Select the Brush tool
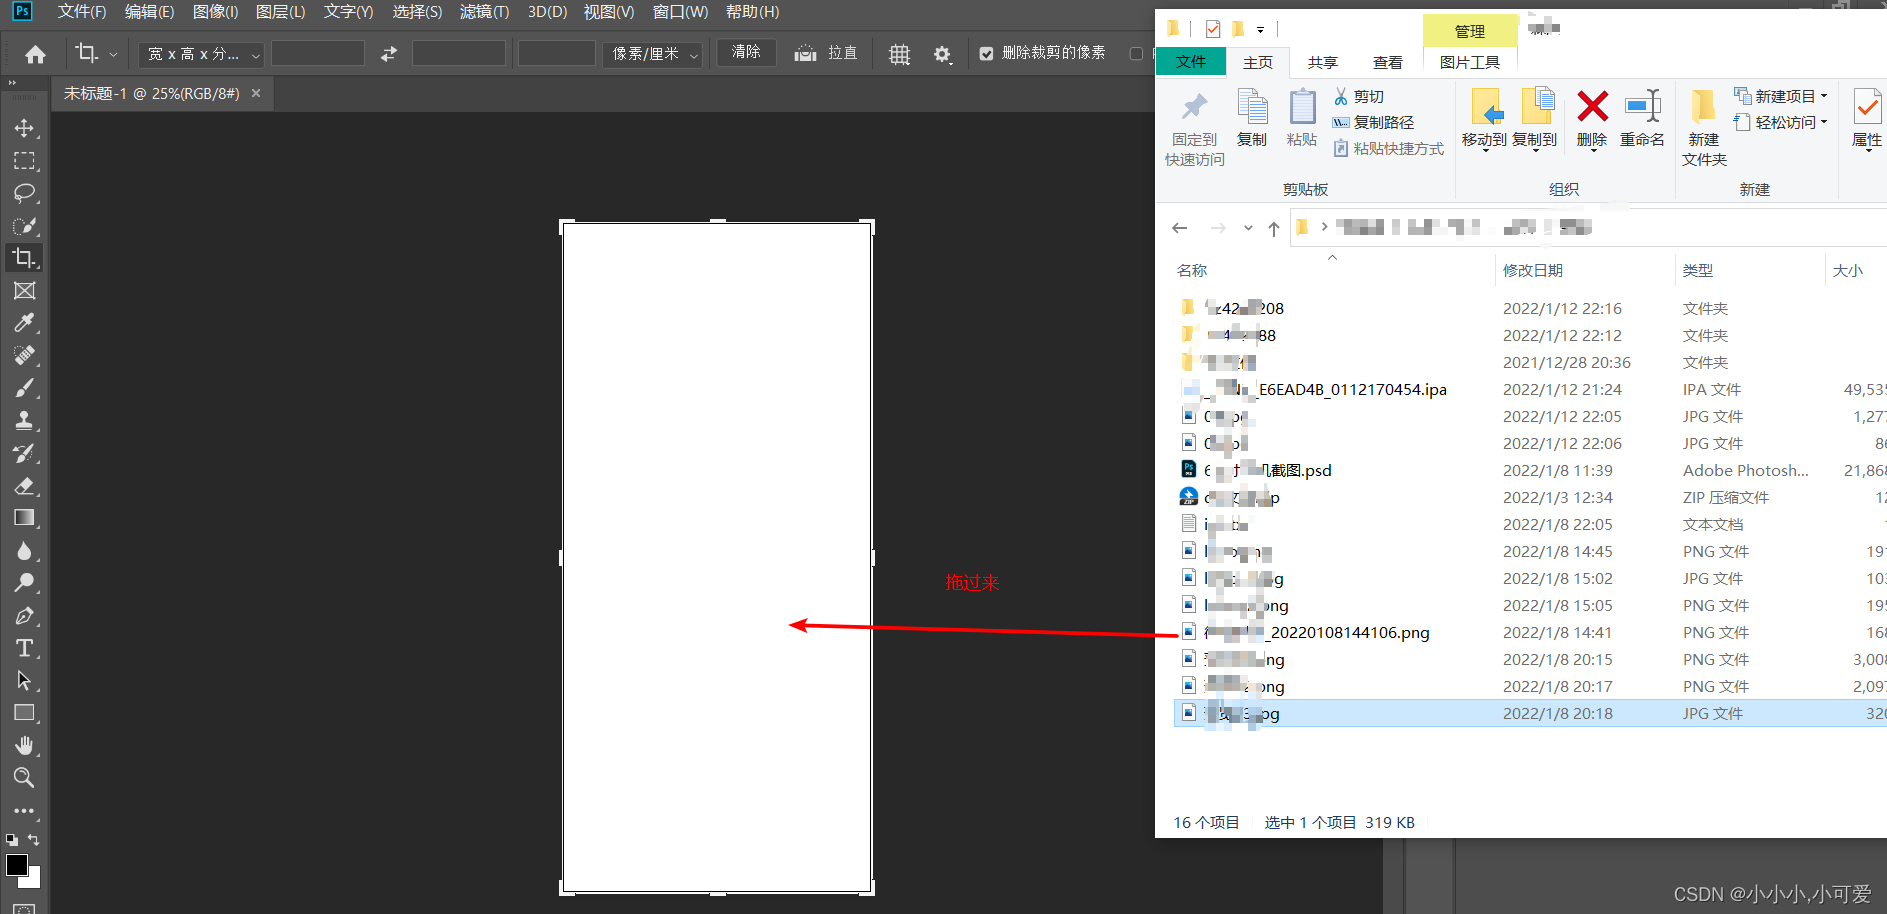 coord(24,388)
